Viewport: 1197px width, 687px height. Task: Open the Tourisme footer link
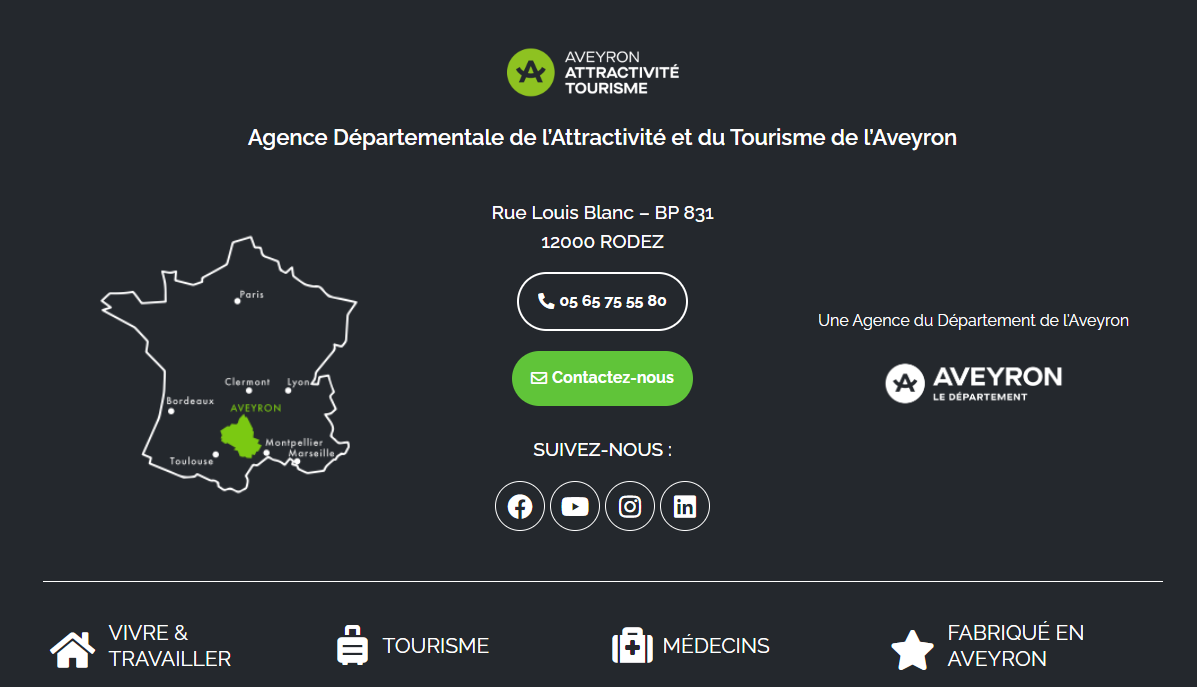(x=435, y=646)
